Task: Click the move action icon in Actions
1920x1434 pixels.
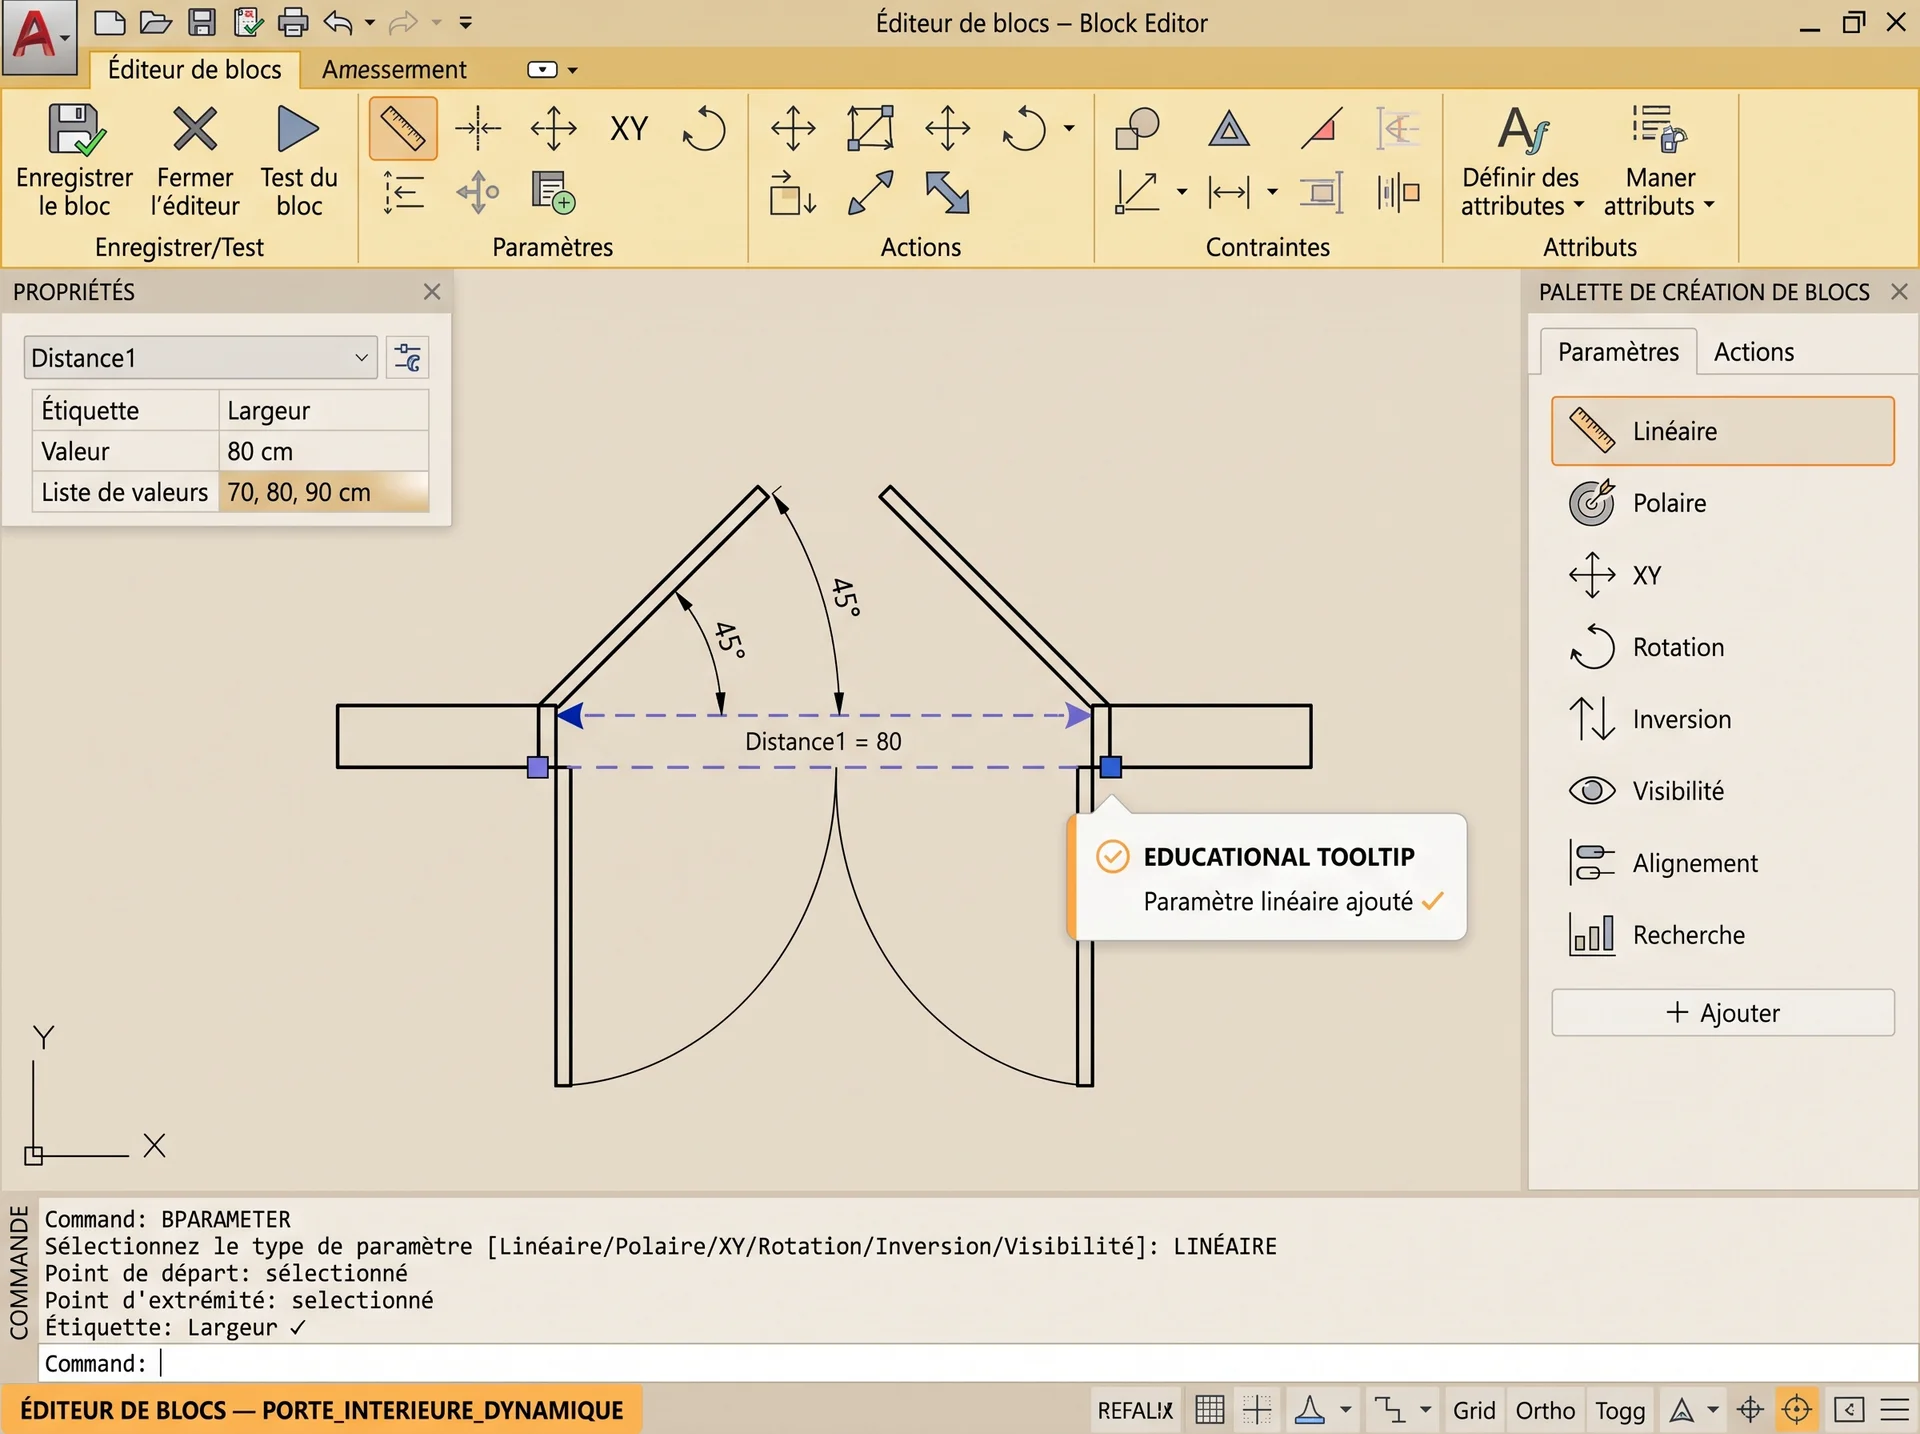Action: coord(793,129)
